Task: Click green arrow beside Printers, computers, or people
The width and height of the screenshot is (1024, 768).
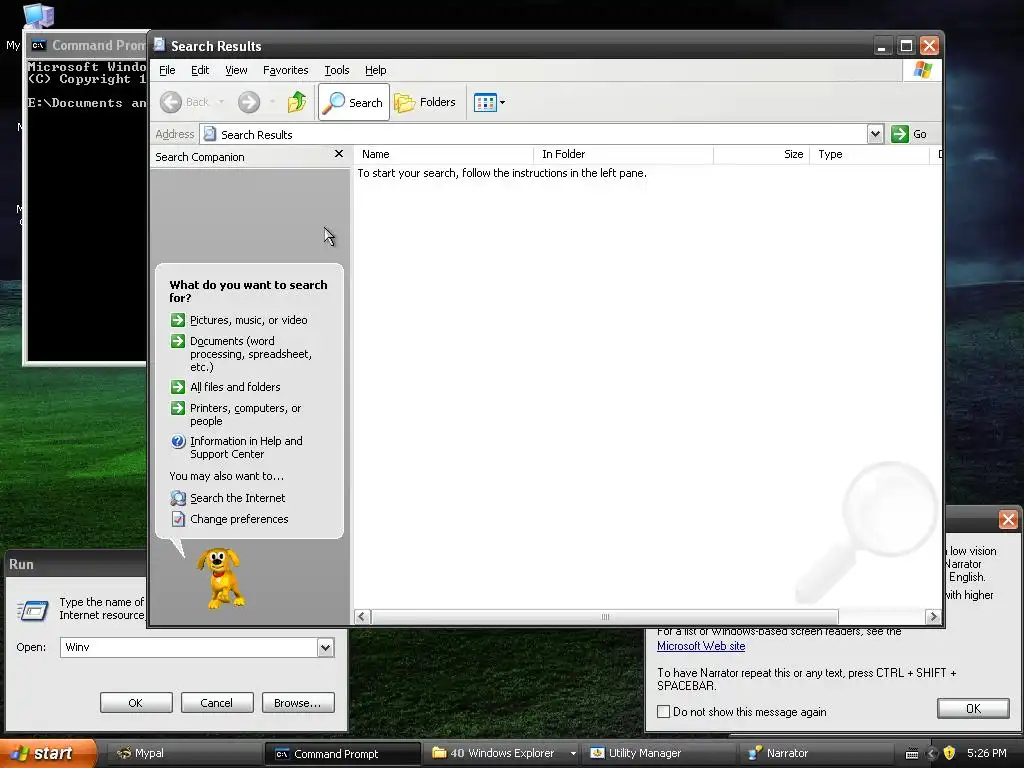Action: [x=178, y=408]
